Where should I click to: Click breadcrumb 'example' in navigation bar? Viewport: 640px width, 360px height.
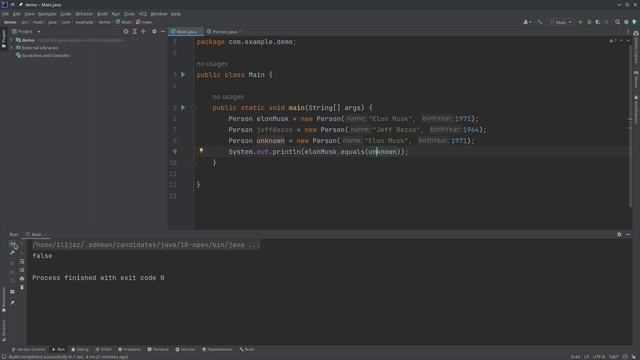coord(84,22)
